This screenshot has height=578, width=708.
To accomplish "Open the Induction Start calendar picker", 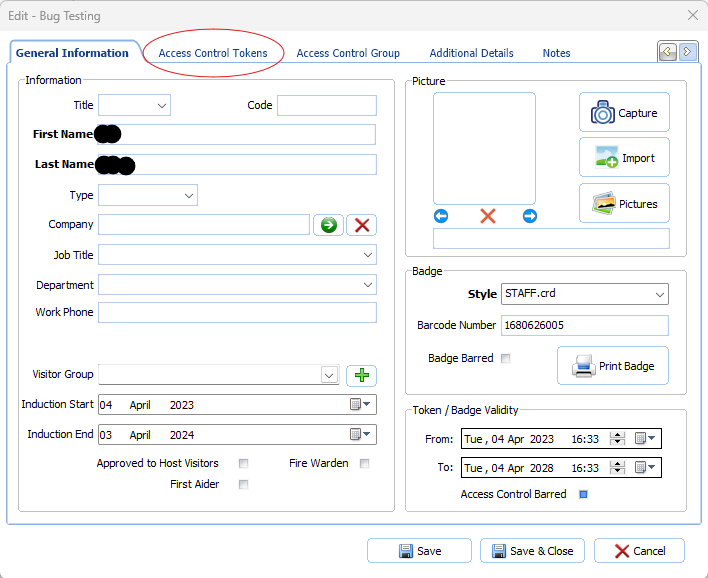I will (x=360, y=404).
